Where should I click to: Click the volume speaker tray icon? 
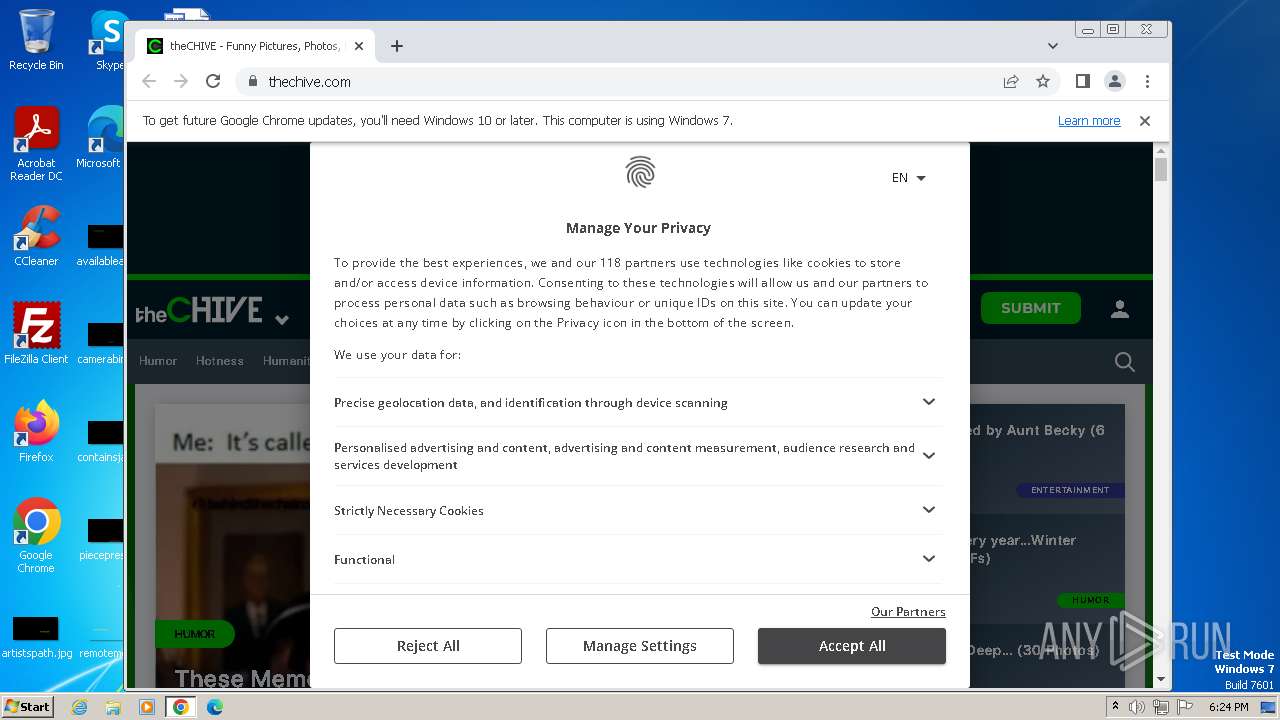click(1137, 707)
